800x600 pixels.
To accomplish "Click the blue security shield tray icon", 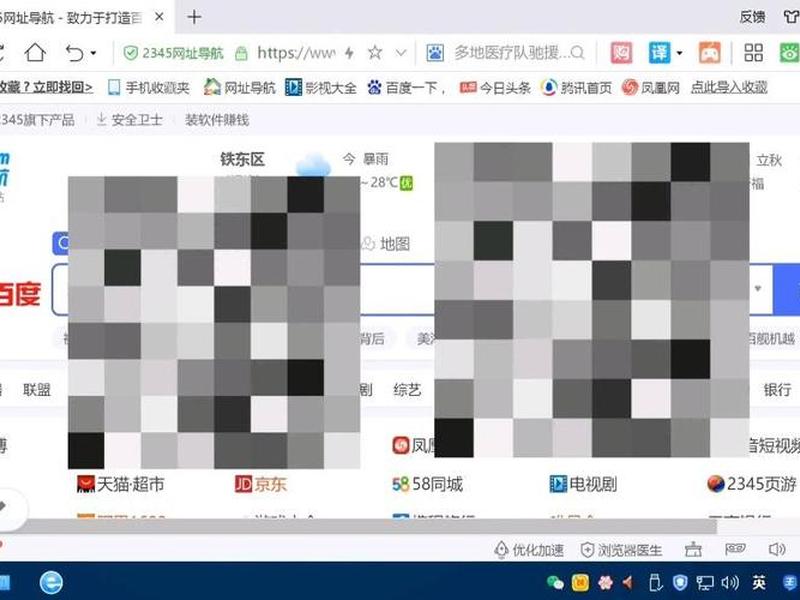I will (x=680, y=582).
